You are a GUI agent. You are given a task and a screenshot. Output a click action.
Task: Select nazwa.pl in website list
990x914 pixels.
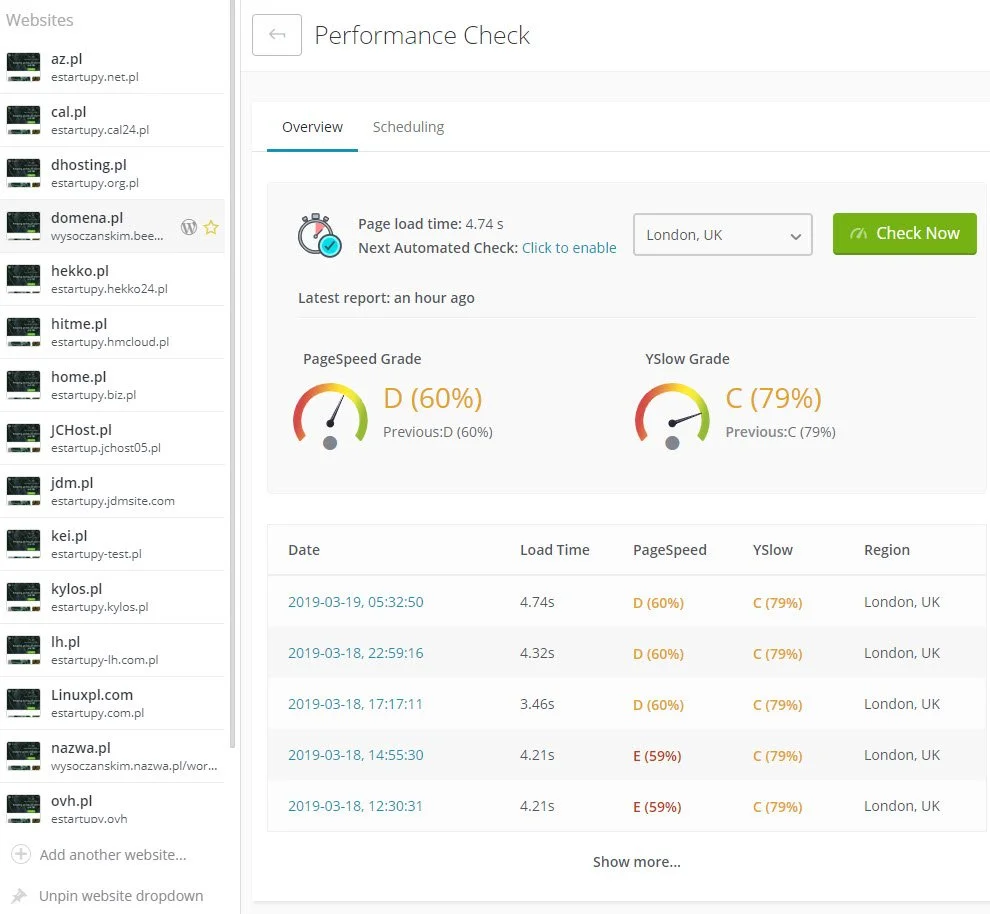coord(112,756)
